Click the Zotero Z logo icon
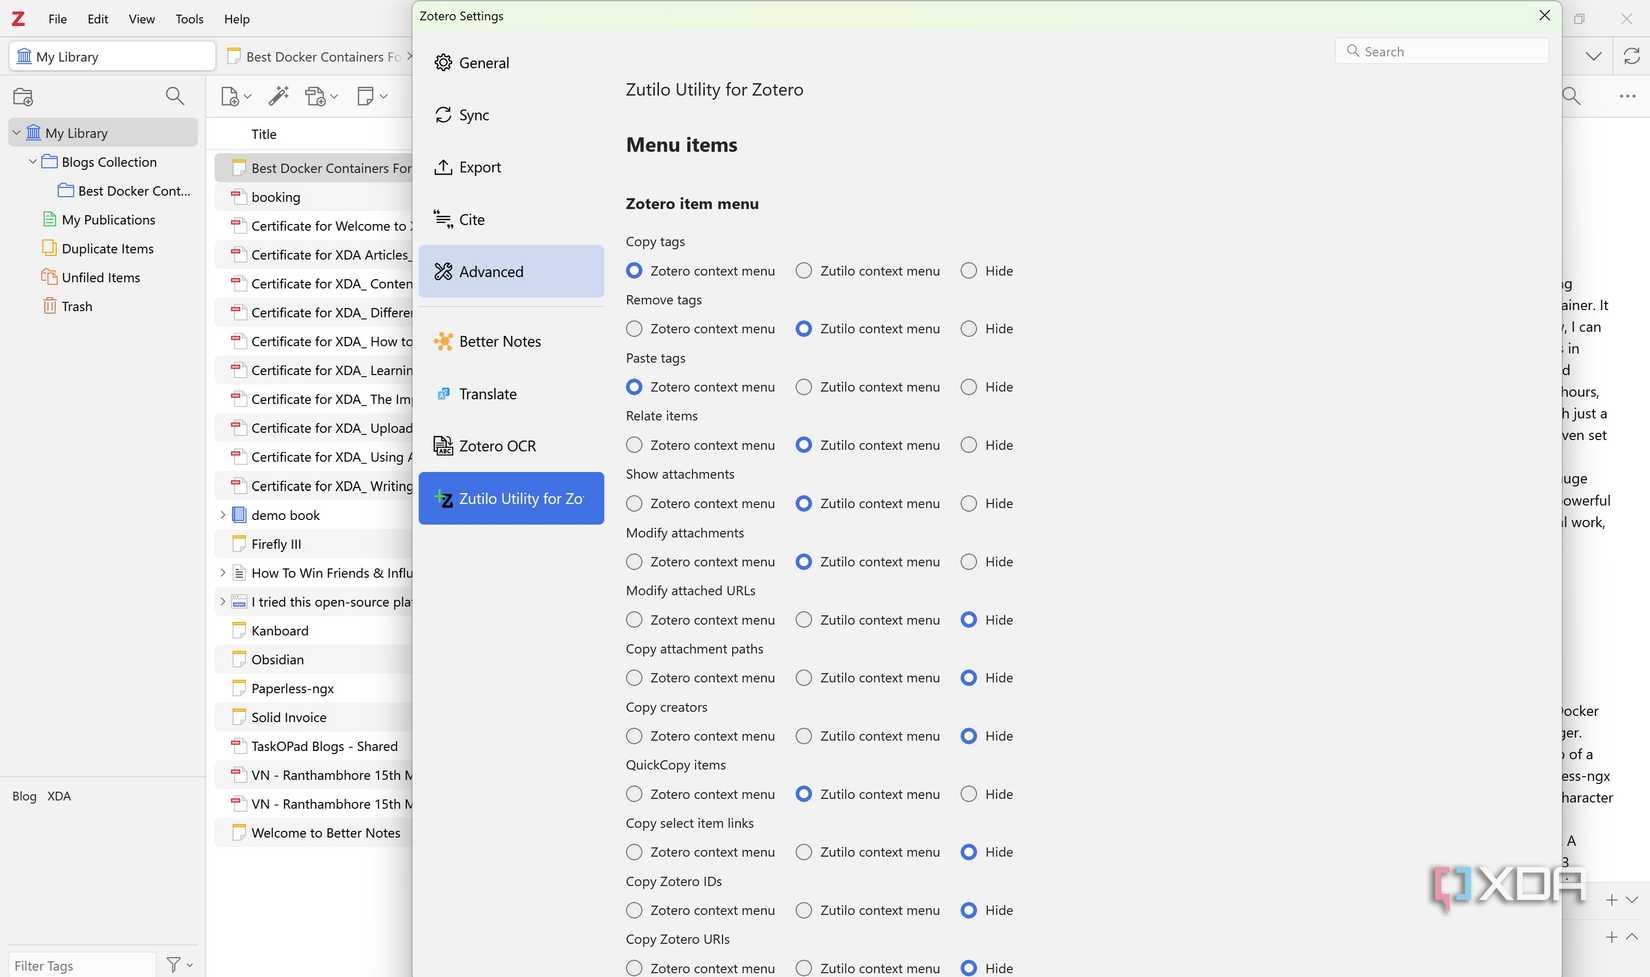Viewport: 1650px width, 977px height. tap(18, 18)
